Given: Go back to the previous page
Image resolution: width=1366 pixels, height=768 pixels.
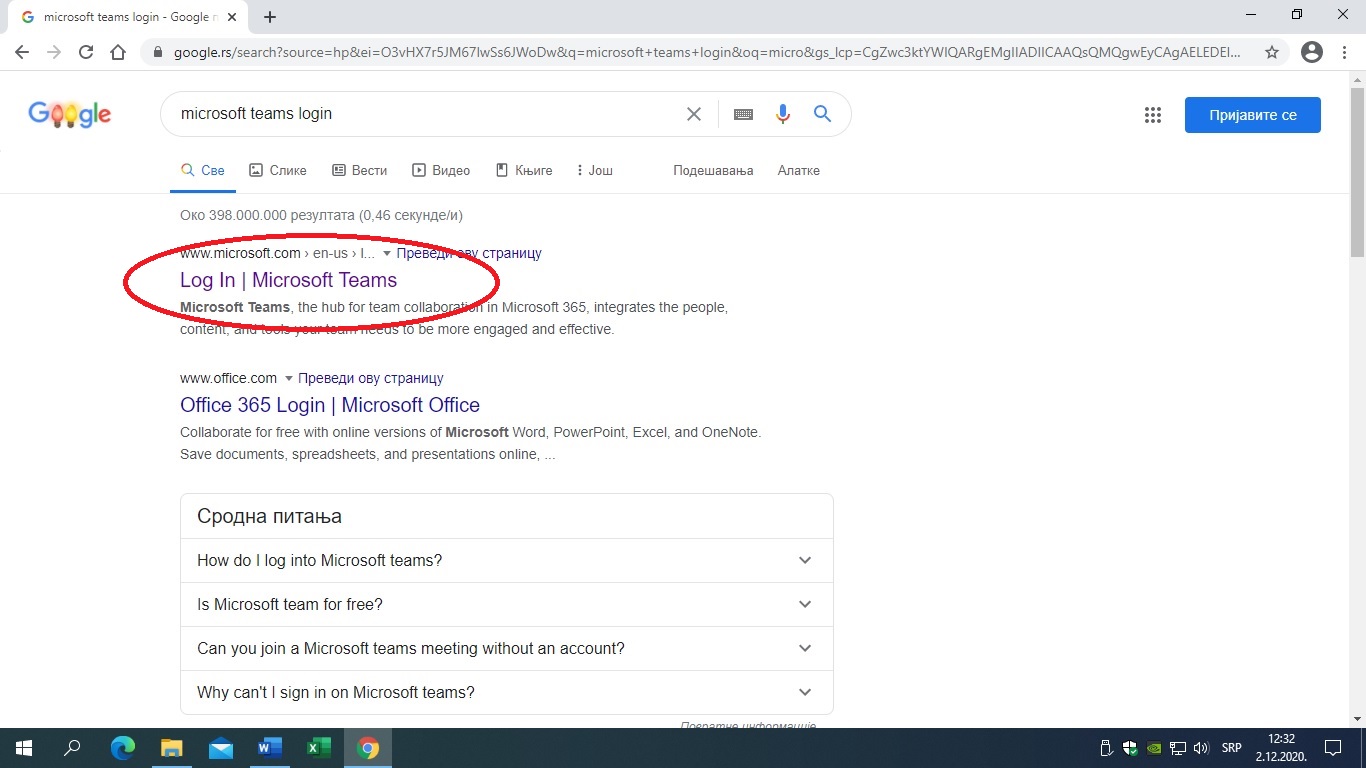Looking at the screenshot, I should (x=22, y=52).
